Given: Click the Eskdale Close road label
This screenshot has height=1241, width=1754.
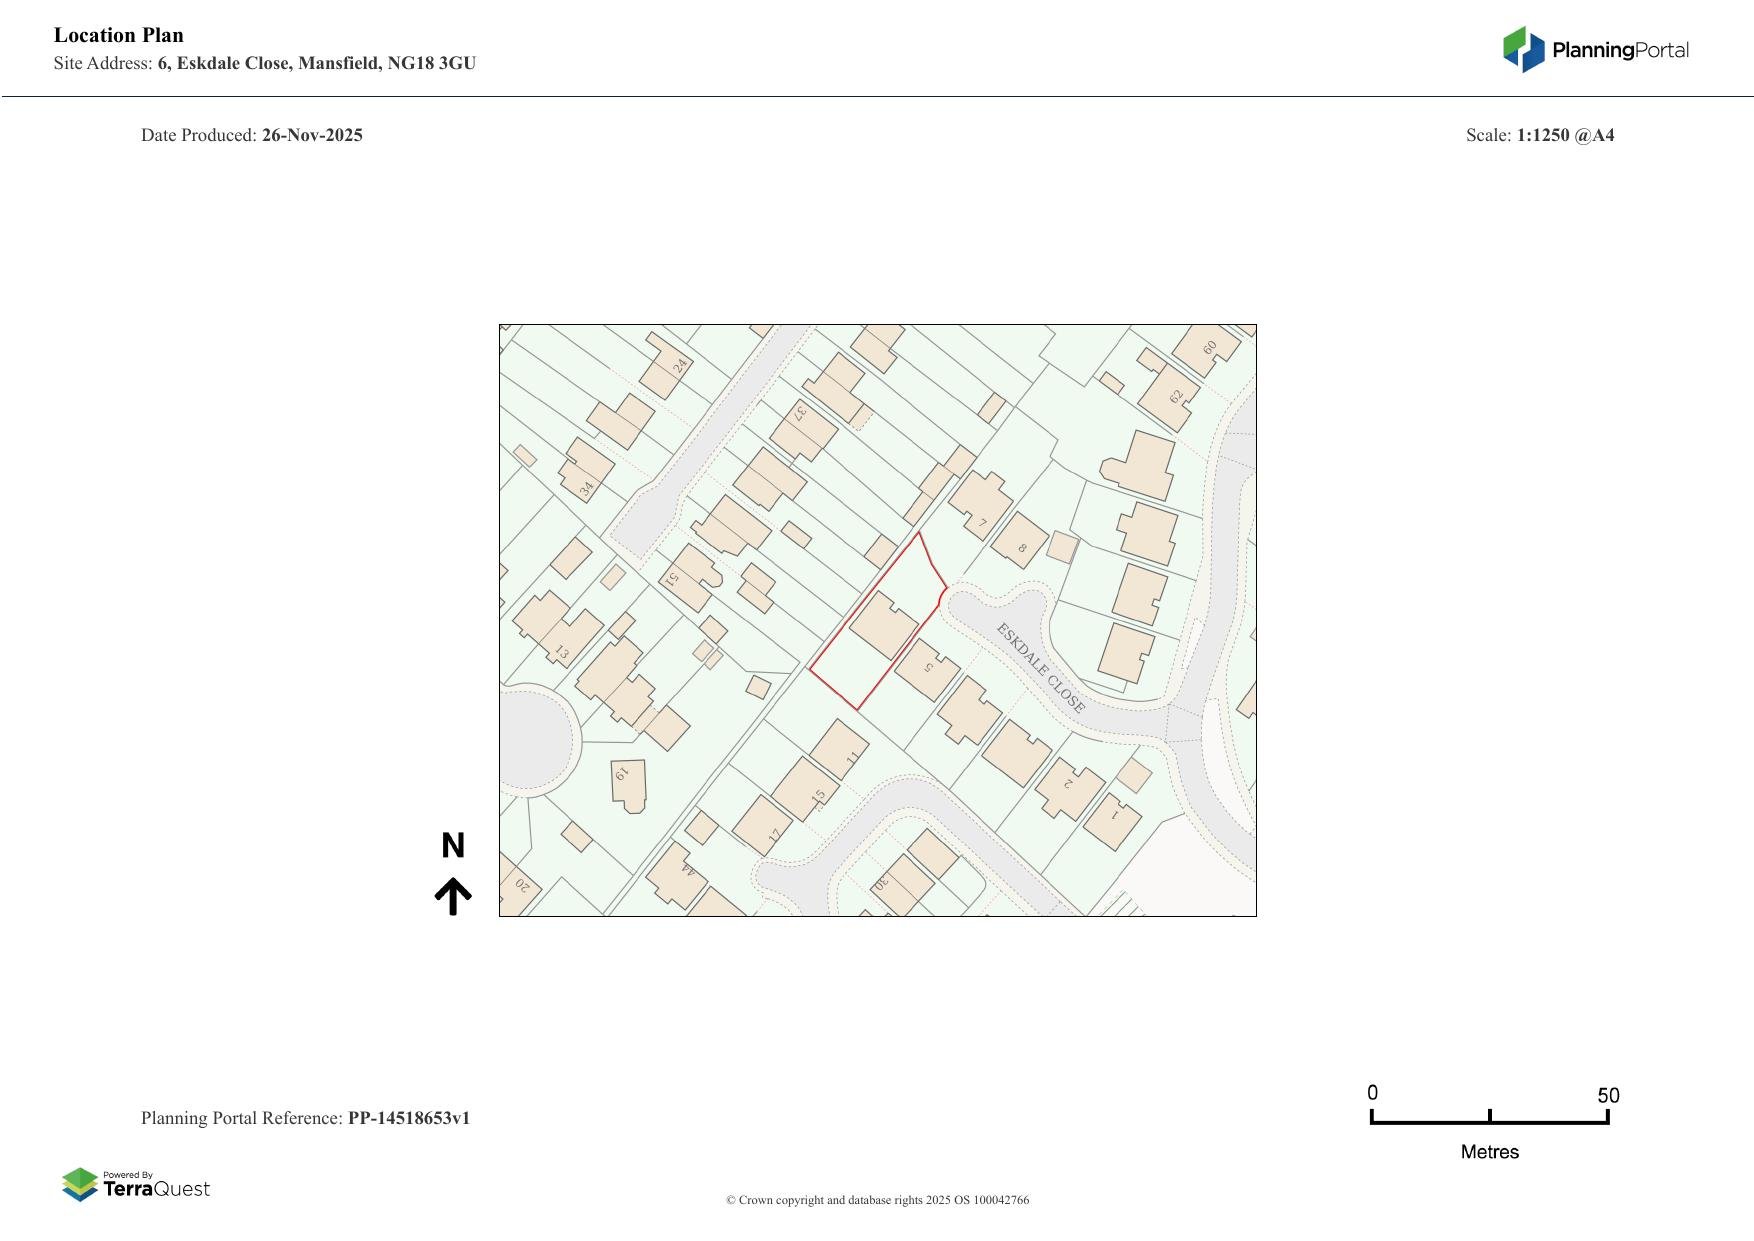Looking at the screenshot, I should click(1040, 667).
